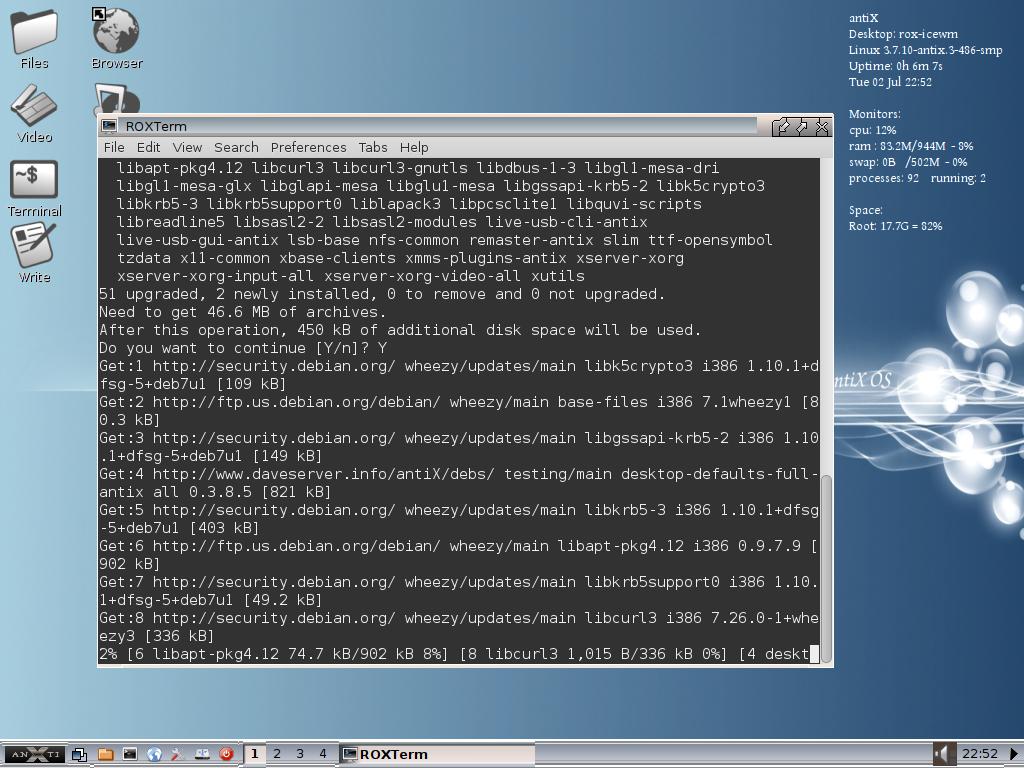The height and width of the screenshot is (768, 1024).
Task: Open the View menu in ROXTerm
Action: pyautogui.click(x=187, y=148)
